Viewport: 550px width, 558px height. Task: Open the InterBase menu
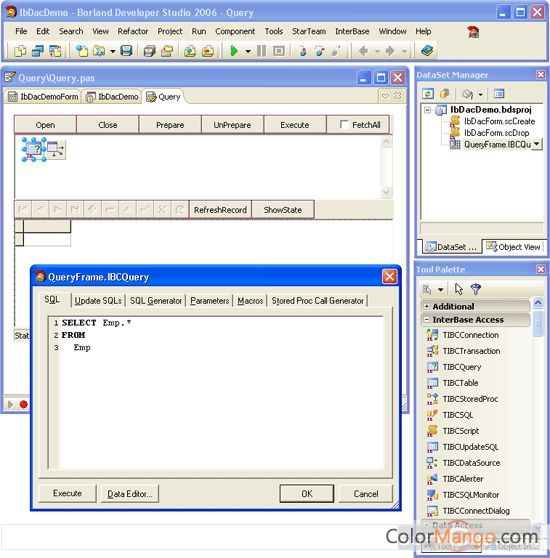coord(352,31)
